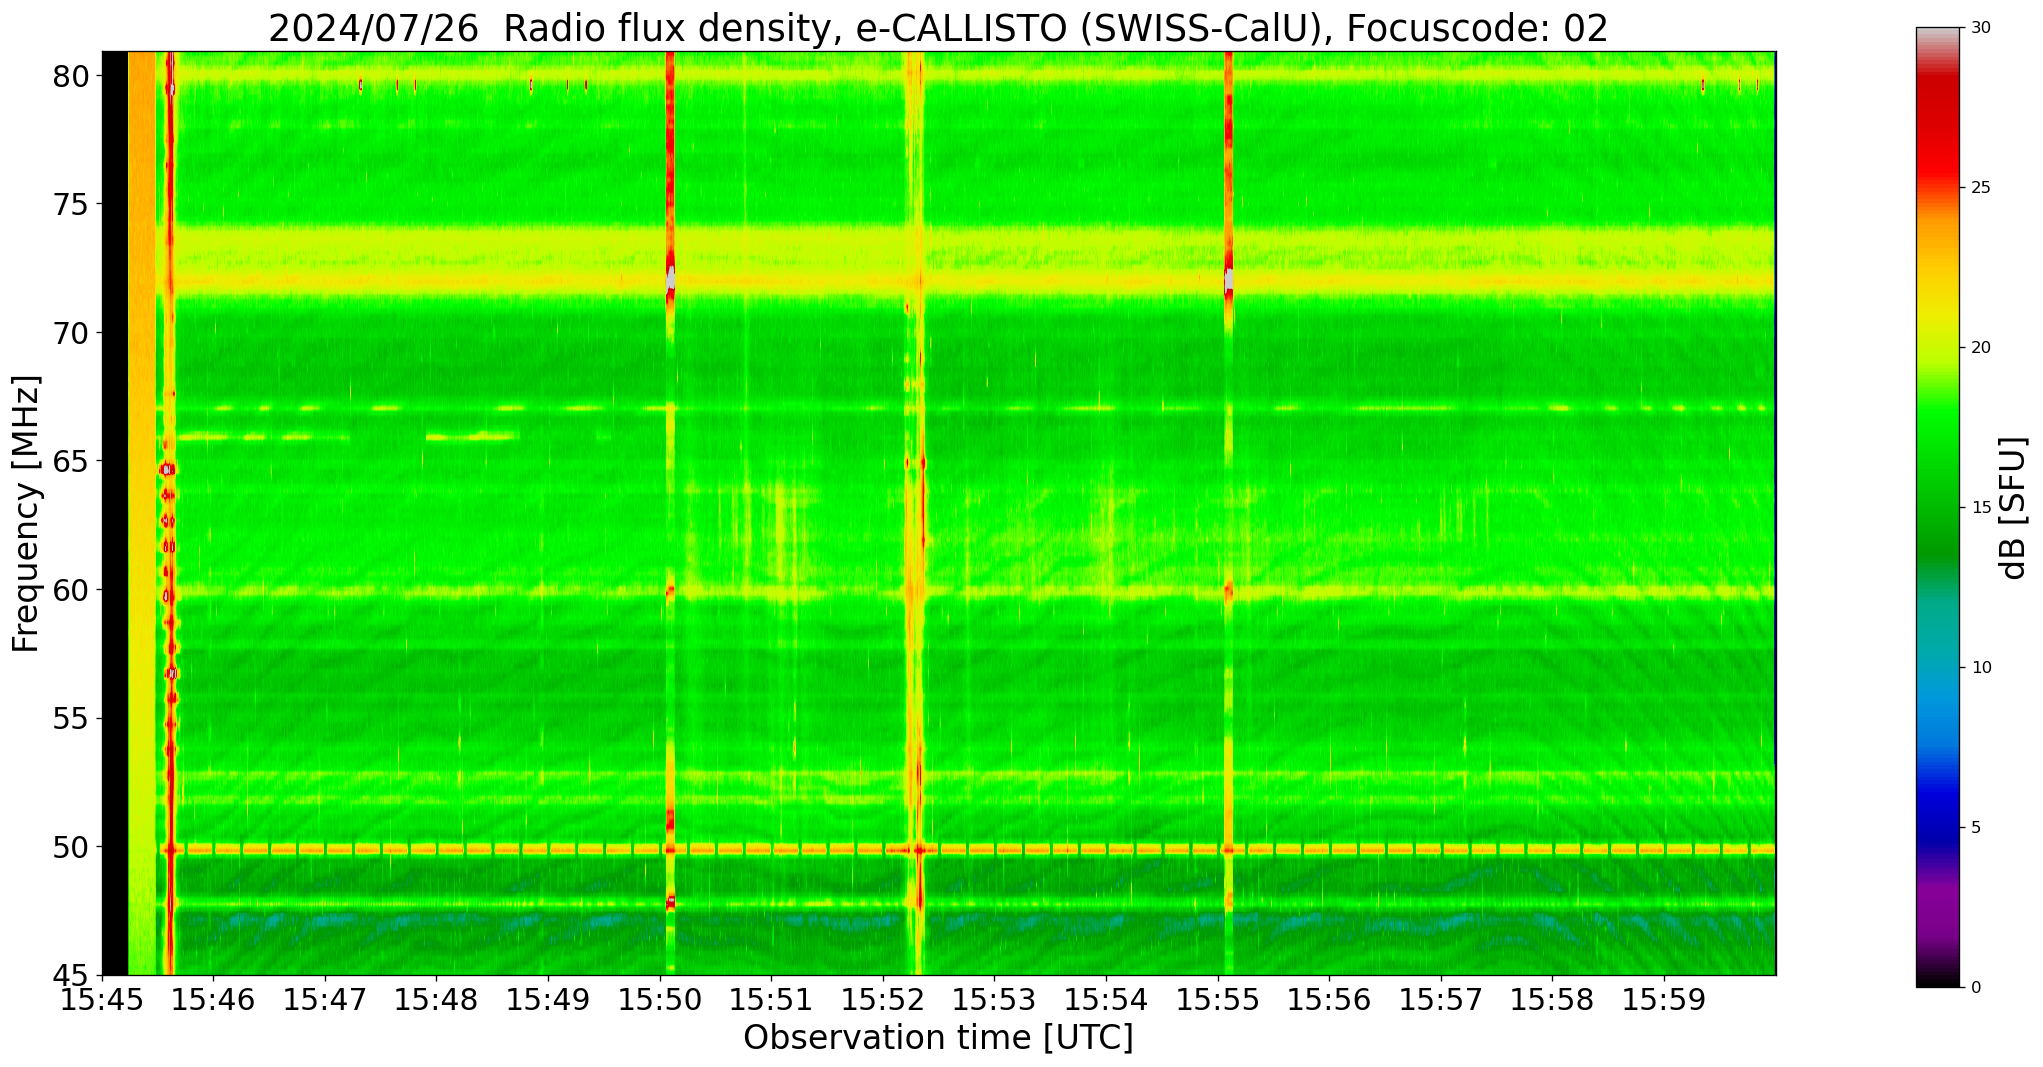Click the 55 MHz frequency tick label
2043x1067 pixels.
(x=72, y=719)
